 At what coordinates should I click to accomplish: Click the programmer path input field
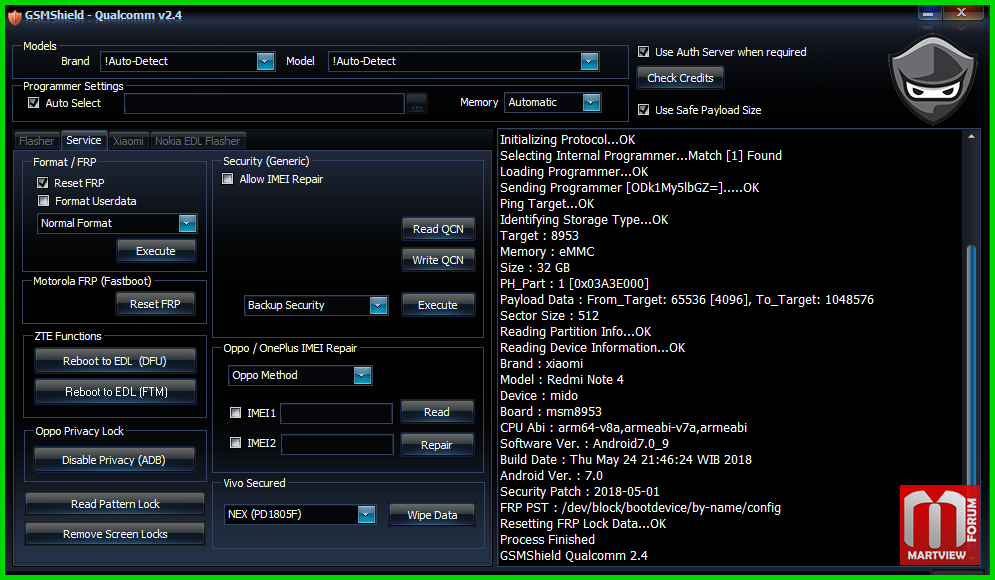click(x=264, y=103)
